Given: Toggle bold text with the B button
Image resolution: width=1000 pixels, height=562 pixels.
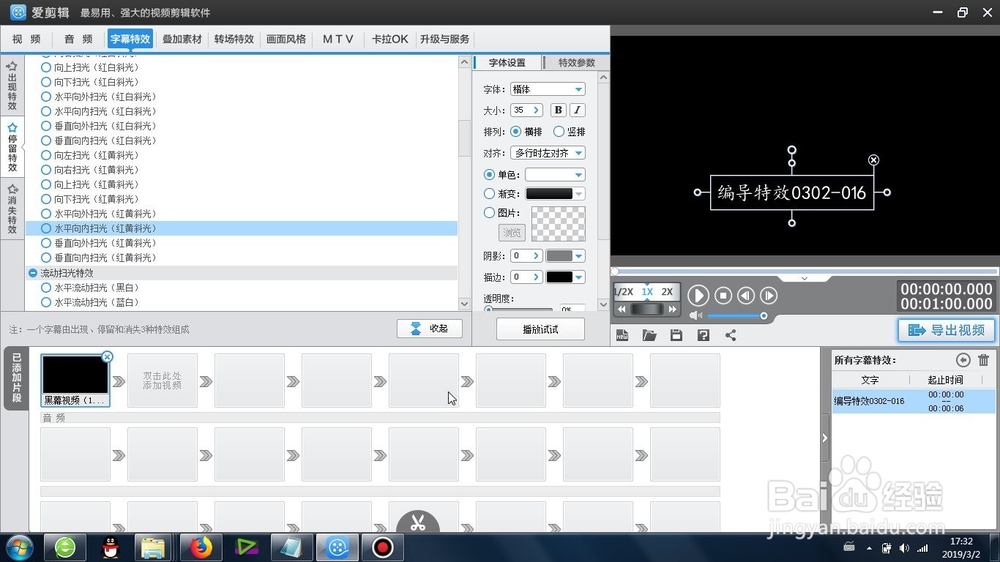Looking at the screenshot, I should tap(558, 110).
